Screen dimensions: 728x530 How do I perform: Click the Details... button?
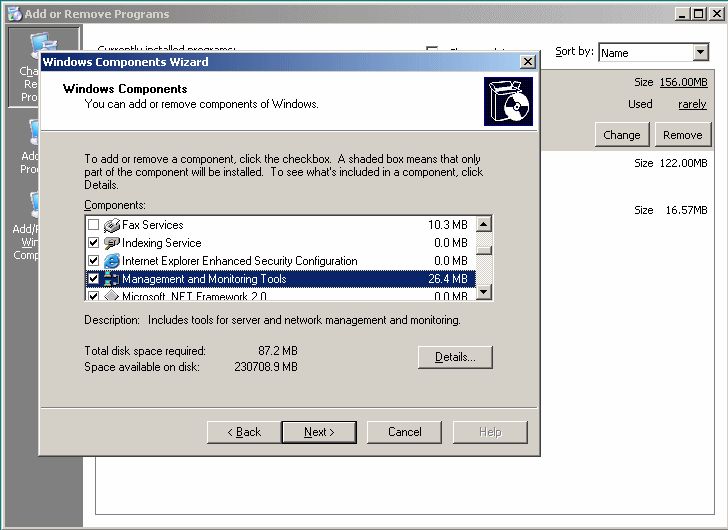(x=455, y=357)
